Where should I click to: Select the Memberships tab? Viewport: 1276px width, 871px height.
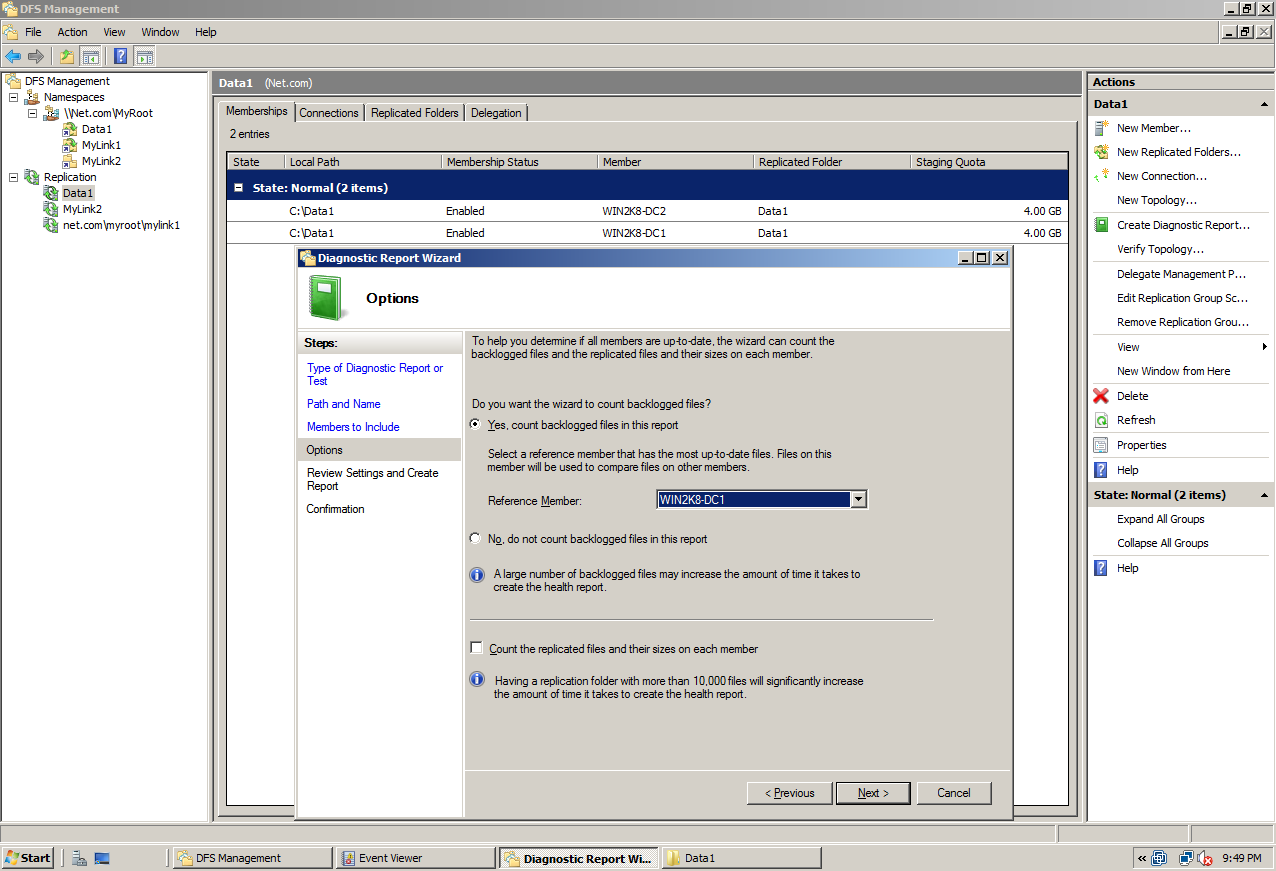257,111
